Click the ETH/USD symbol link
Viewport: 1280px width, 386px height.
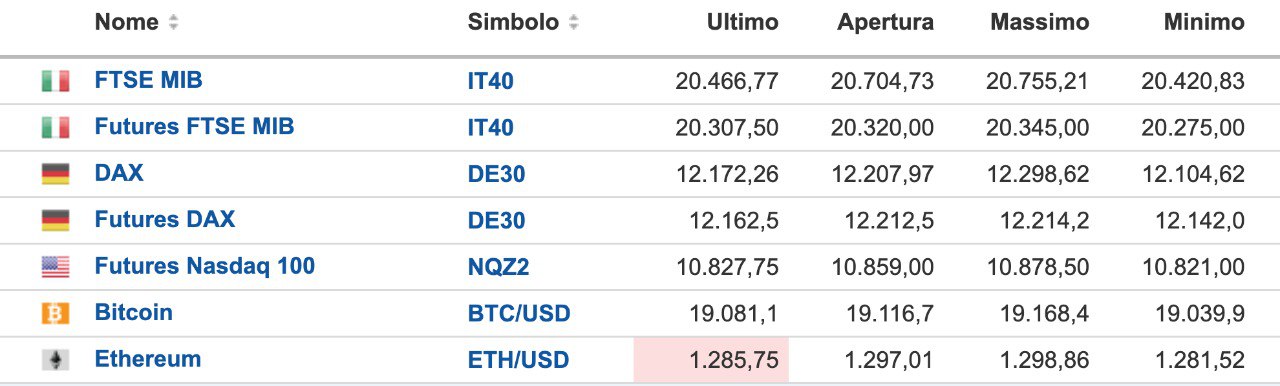click(519, 360)
